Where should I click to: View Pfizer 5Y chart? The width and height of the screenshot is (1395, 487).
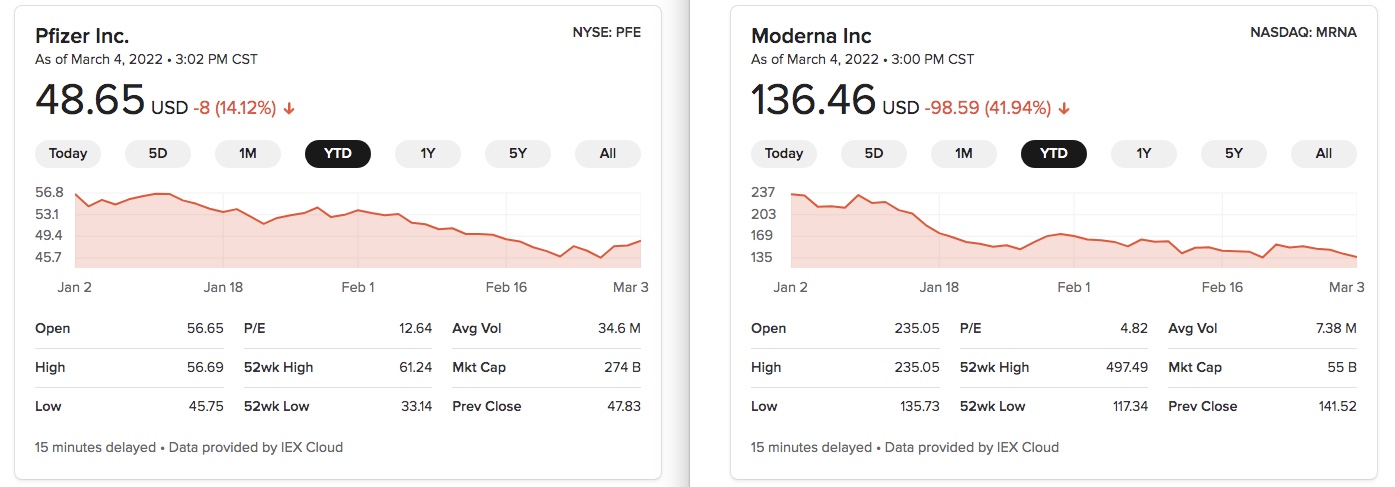518,153
